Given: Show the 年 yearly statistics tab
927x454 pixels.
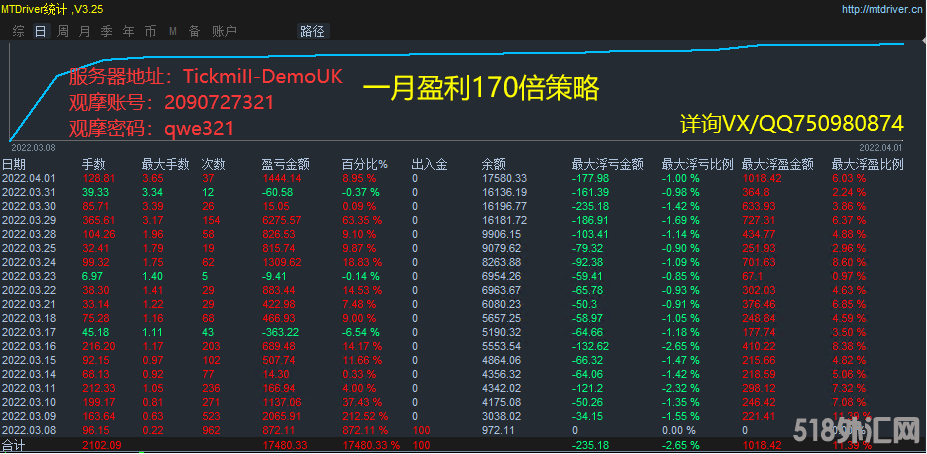Looking at the screenshot, I should [128, 31].
